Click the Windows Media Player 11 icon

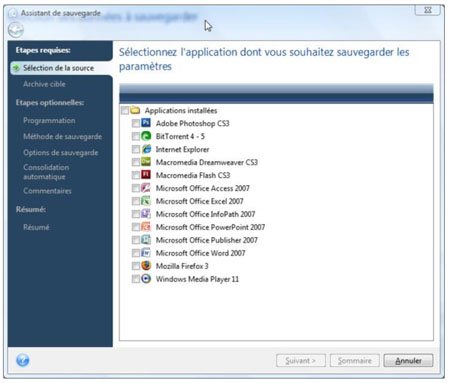point(146,279)
